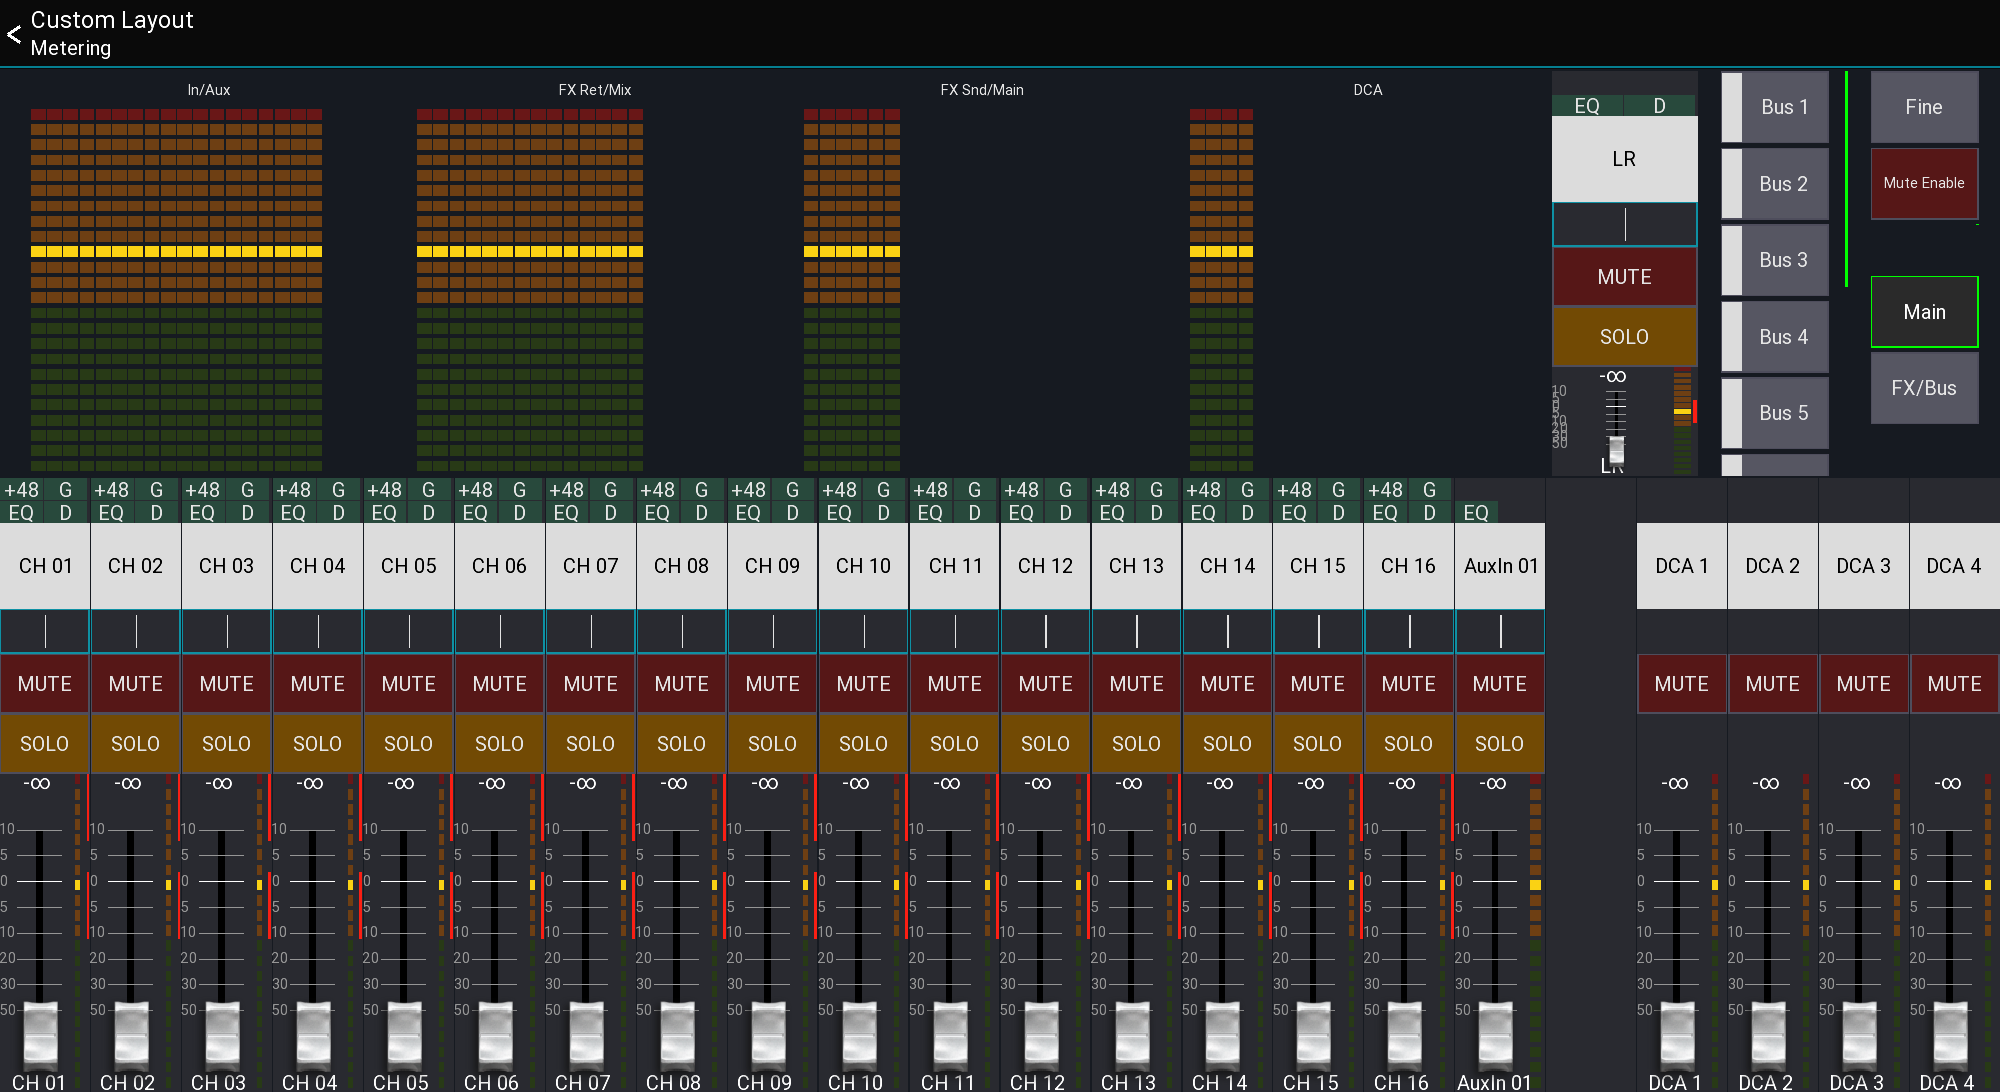Open EQ for the LR master
This screenshot has height=1092, width=2000.
[1587, 106]
